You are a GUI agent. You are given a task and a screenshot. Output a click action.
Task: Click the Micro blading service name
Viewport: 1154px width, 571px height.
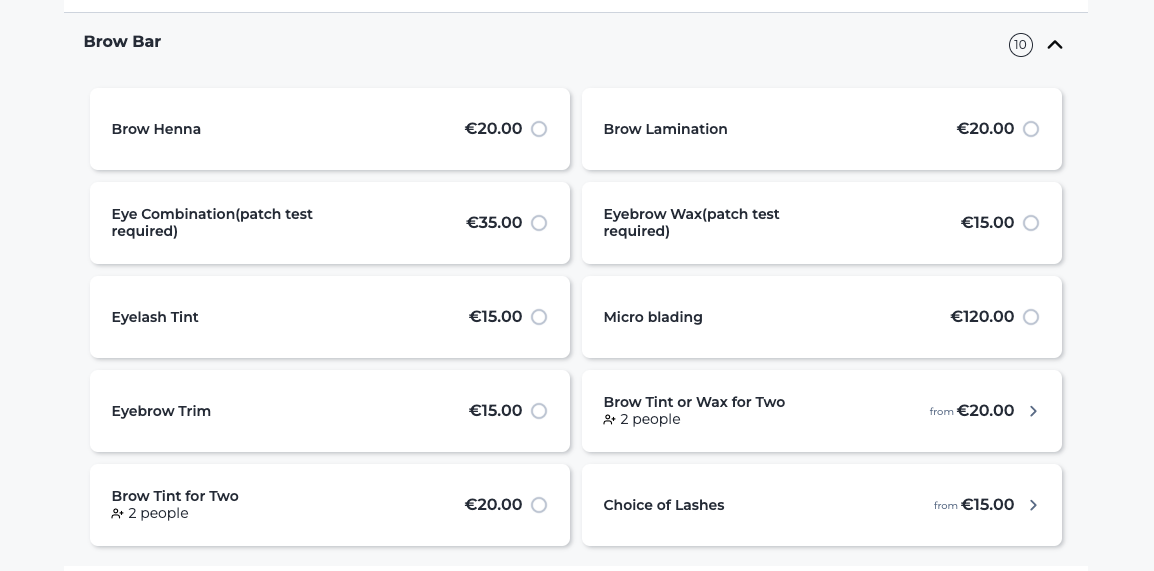tap(653, 317)
